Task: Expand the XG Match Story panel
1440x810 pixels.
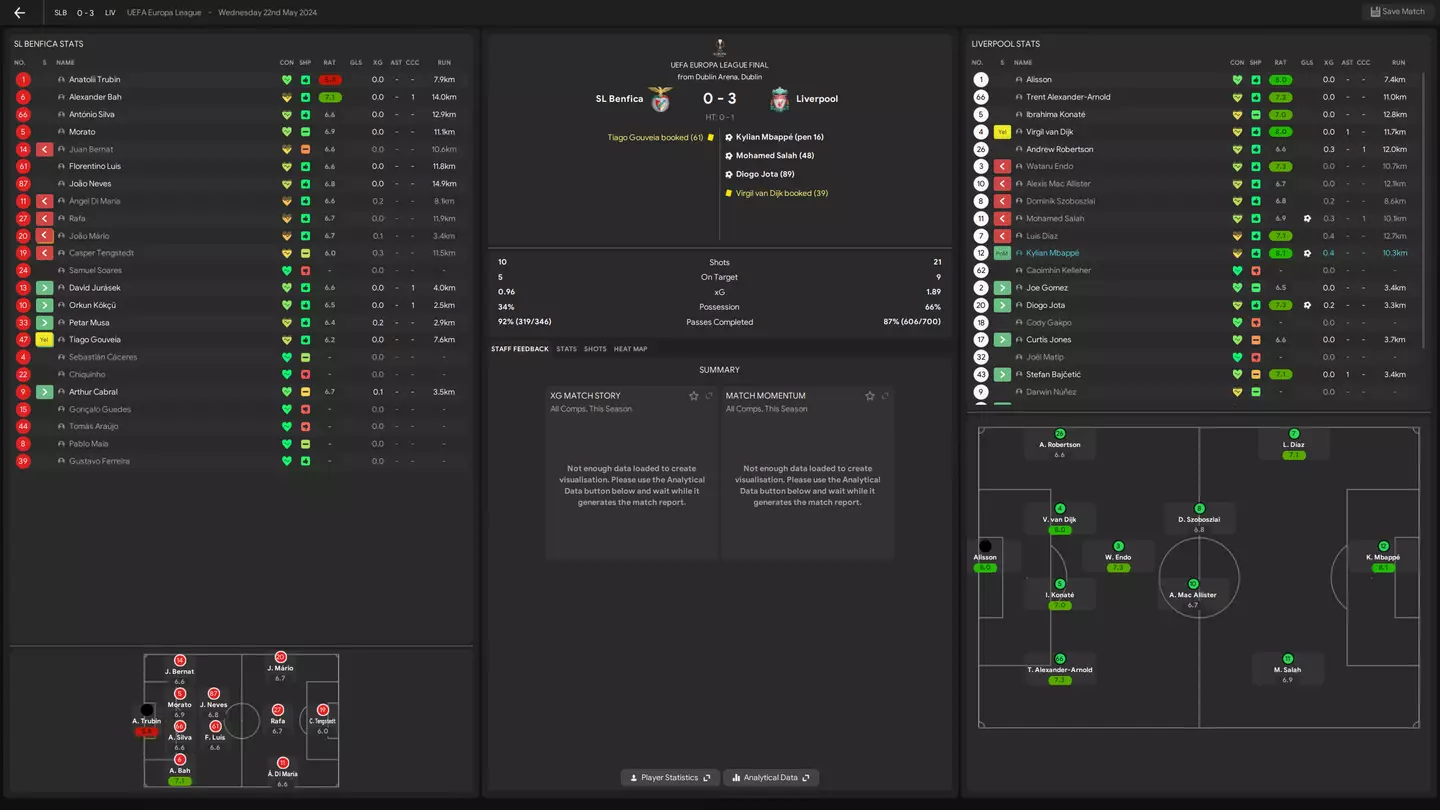Action: [x=709, y=396]
